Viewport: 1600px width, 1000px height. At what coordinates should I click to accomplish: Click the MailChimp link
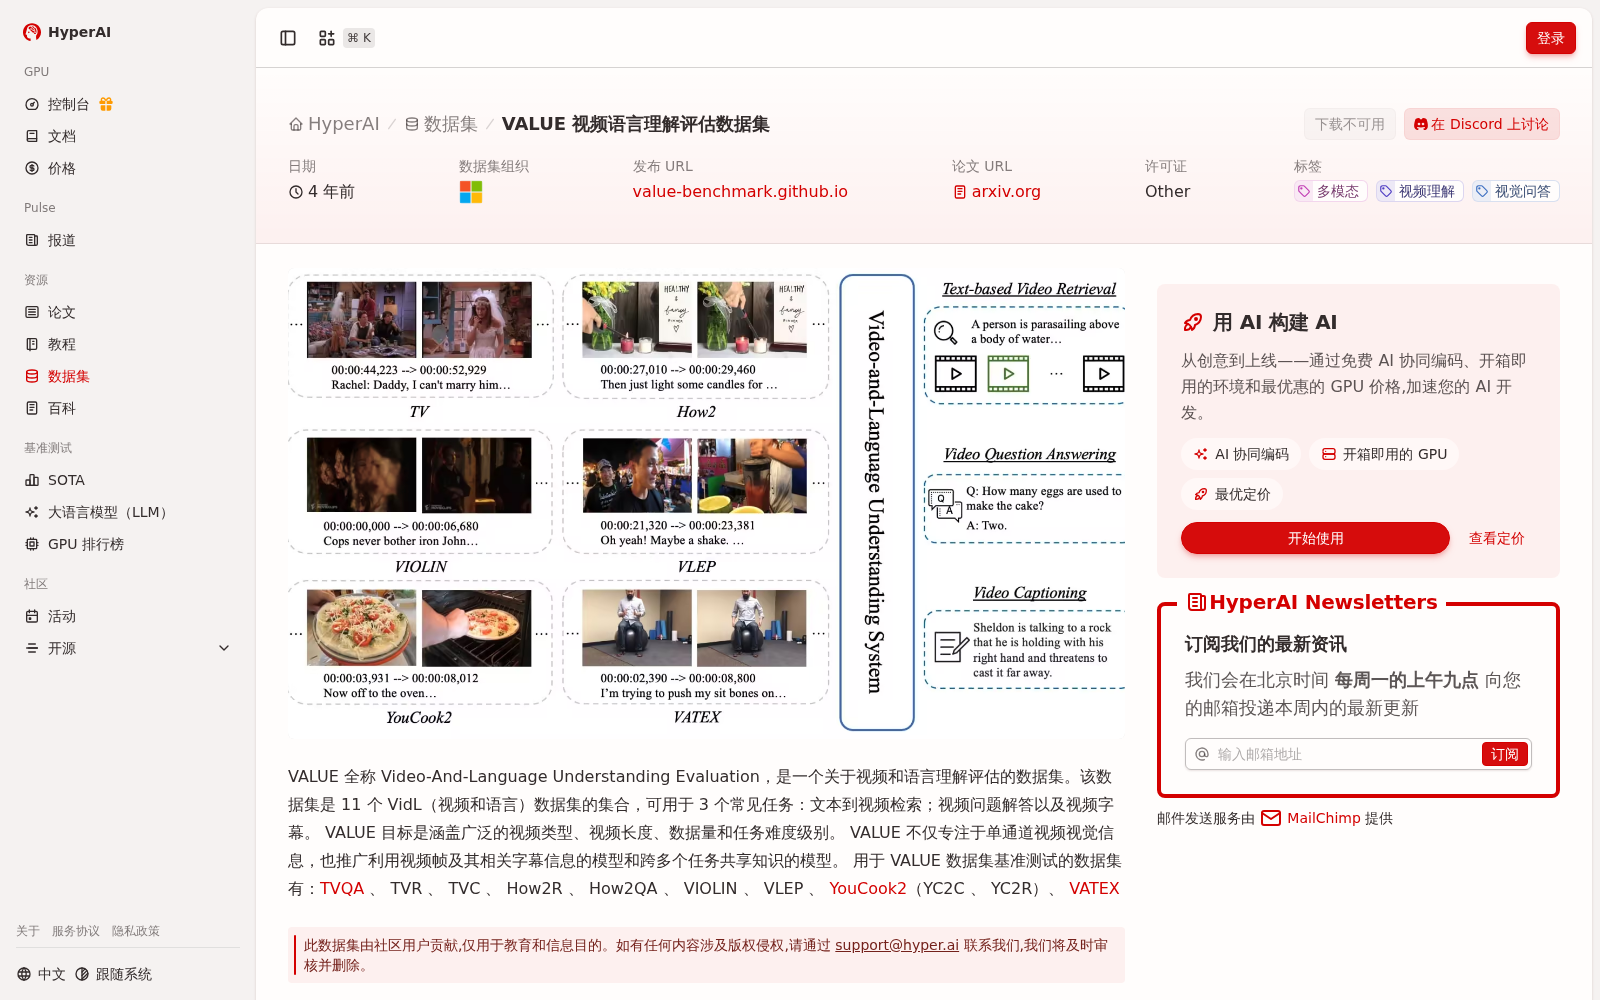click(x=1323, y=818)
